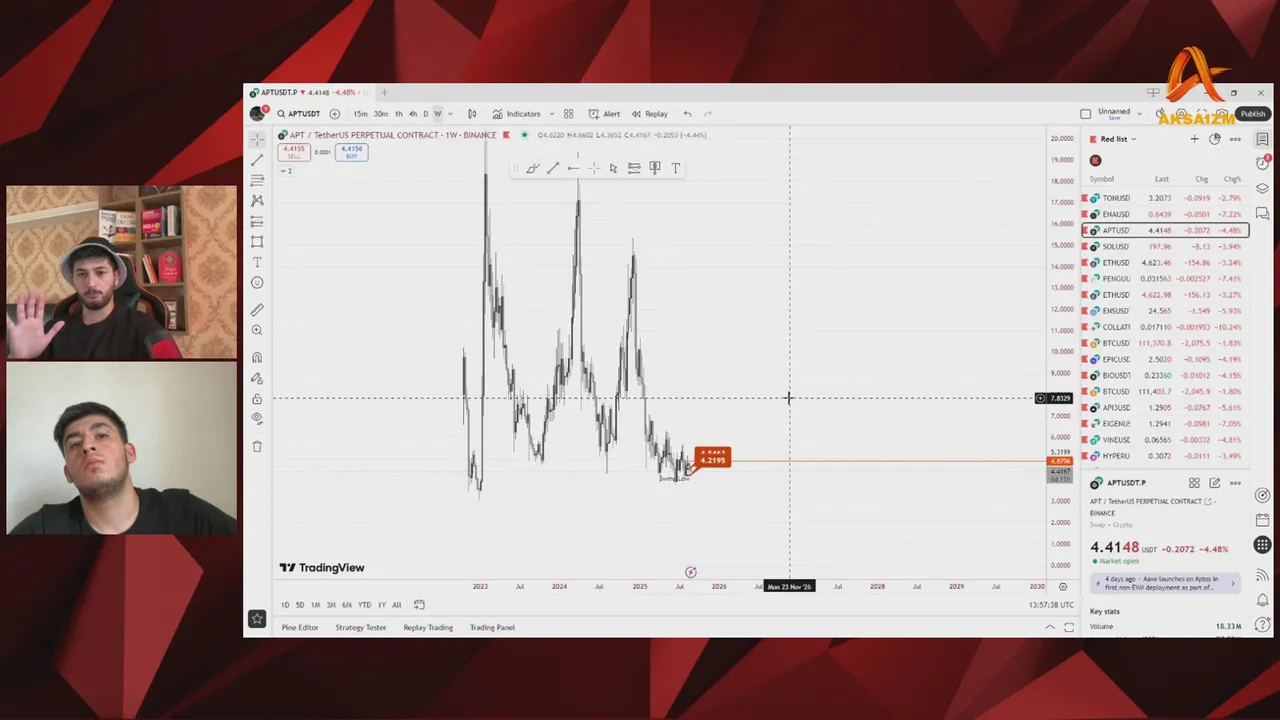Add symbol to compare with plus icon
The width and height of the screenshot is (1280, 720).
point(334,114)
